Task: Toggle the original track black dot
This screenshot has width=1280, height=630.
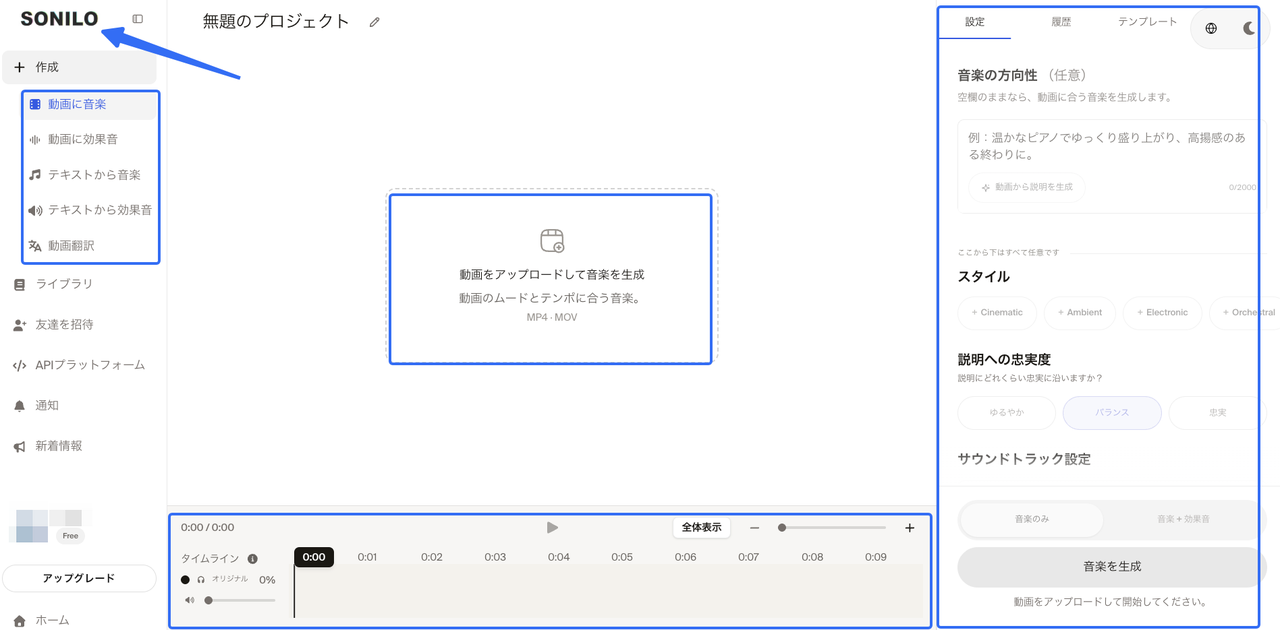Action: pyautogui.click(x=185, y=580)
